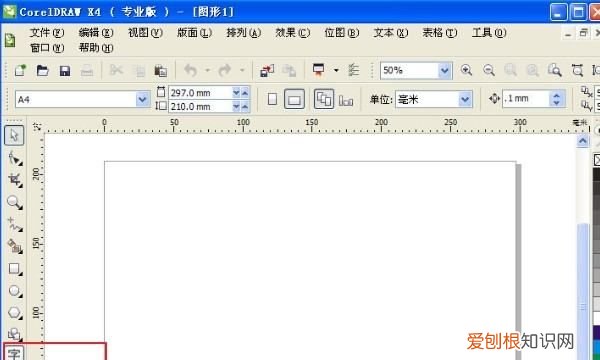Click the Open folder icon
The height and width of the screenshot is (360, 600).
pos(42,70)
